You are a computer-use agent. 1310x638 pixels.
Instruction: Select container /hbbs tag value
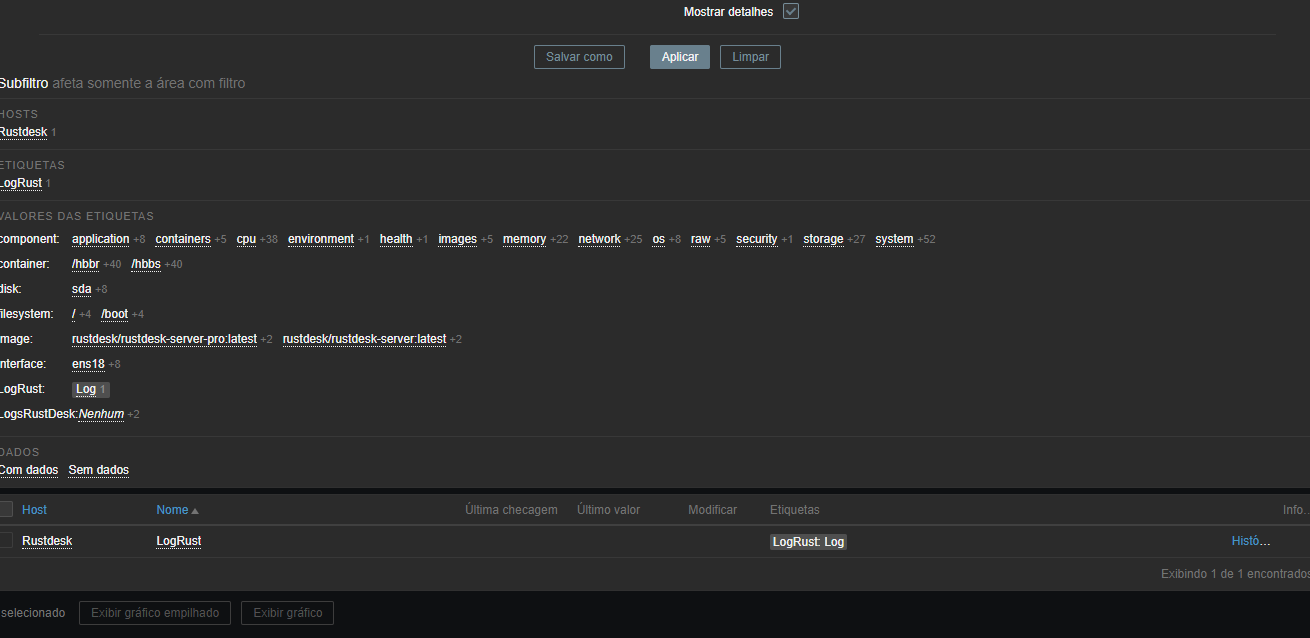[146, 264]
